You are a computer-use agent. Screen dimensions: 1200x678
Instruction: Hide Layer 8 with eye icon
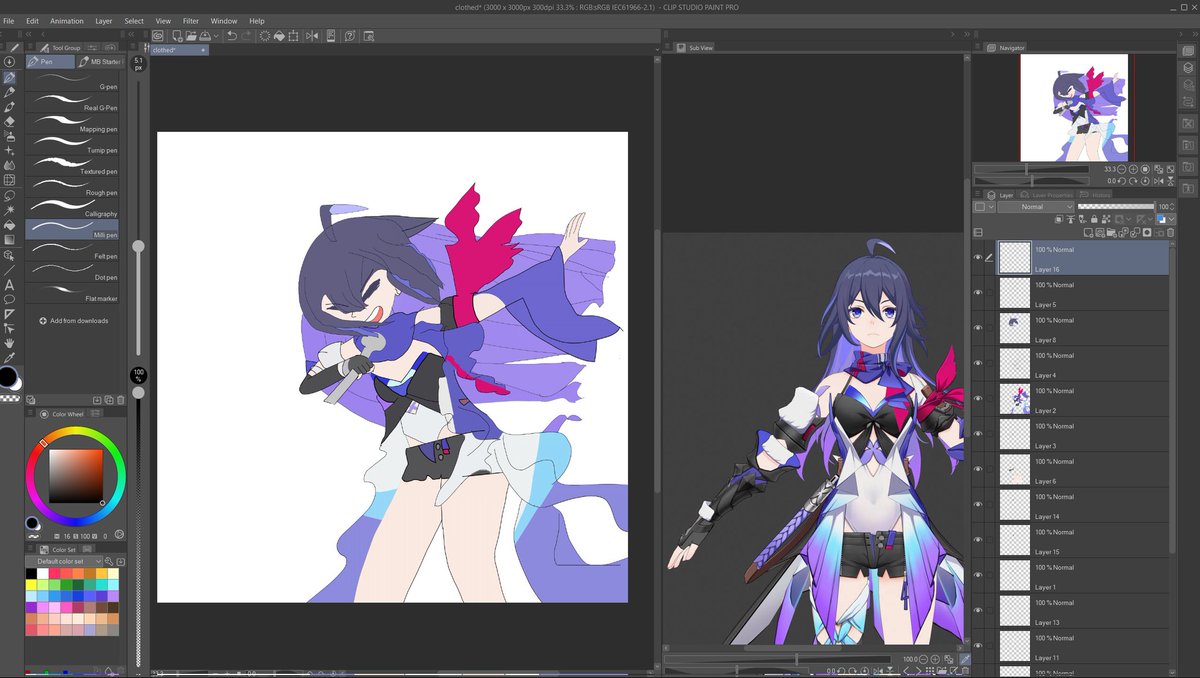(x=978, y=328)
